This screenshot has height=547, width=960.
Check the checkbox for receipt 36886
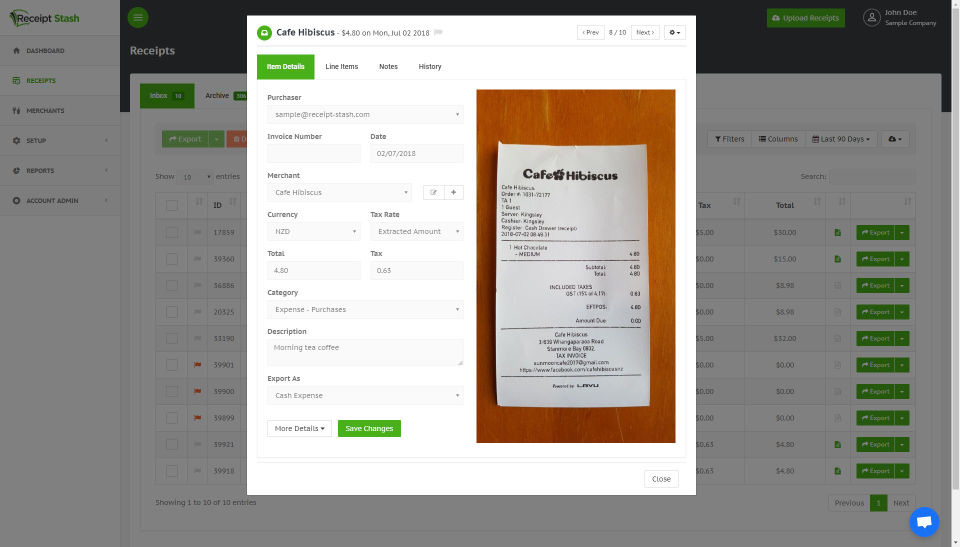click(x=172, y=285)
